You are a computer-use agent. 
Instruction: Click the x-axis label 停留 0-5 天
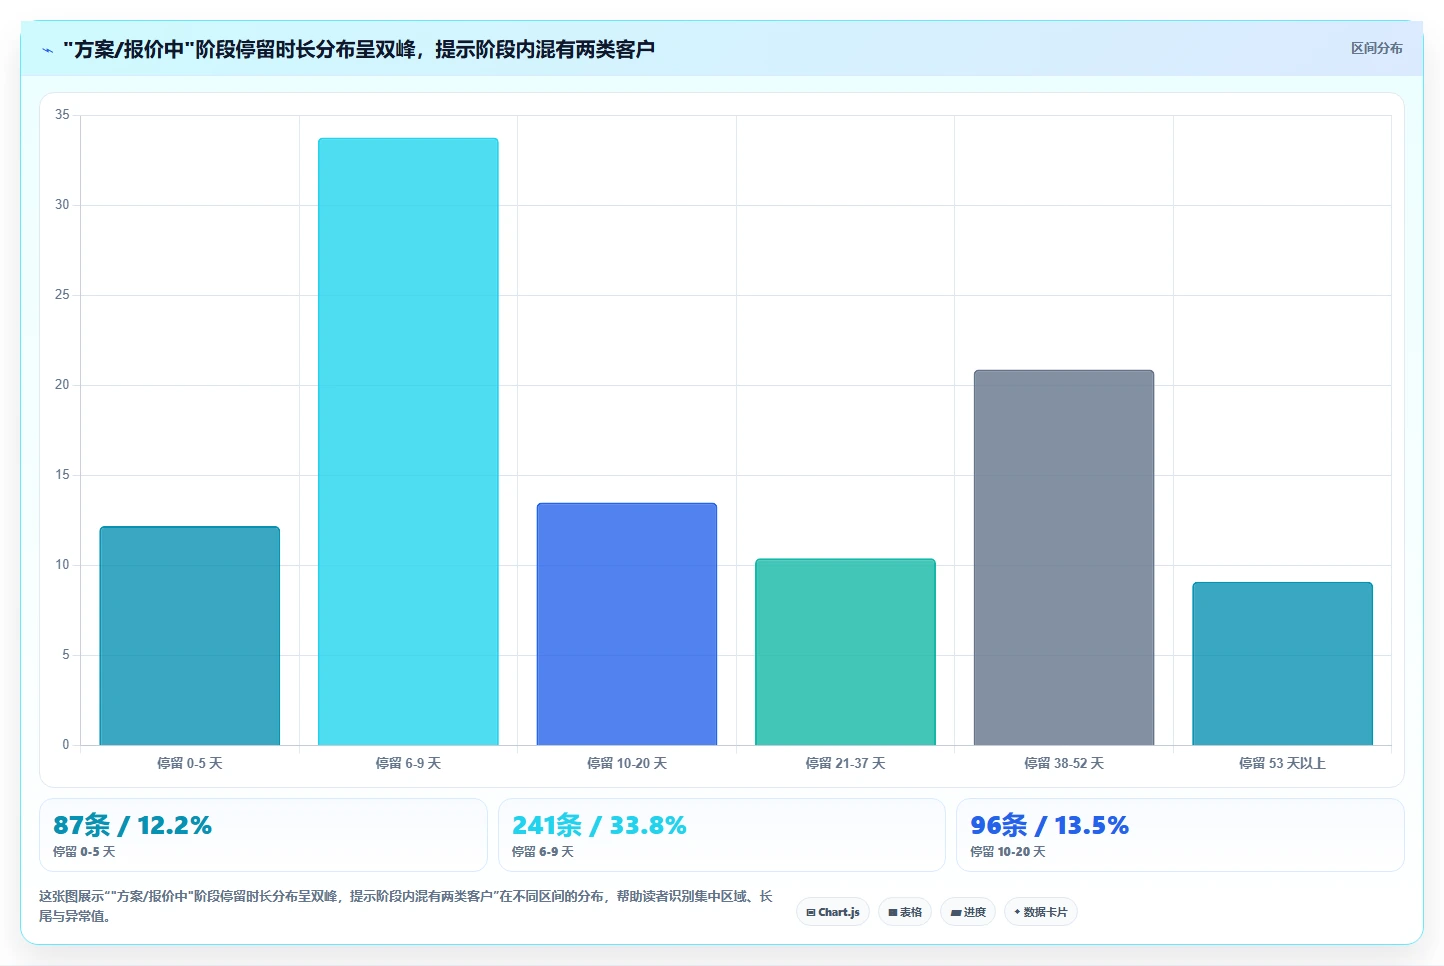pyautogui.click(x=190, y=763)
